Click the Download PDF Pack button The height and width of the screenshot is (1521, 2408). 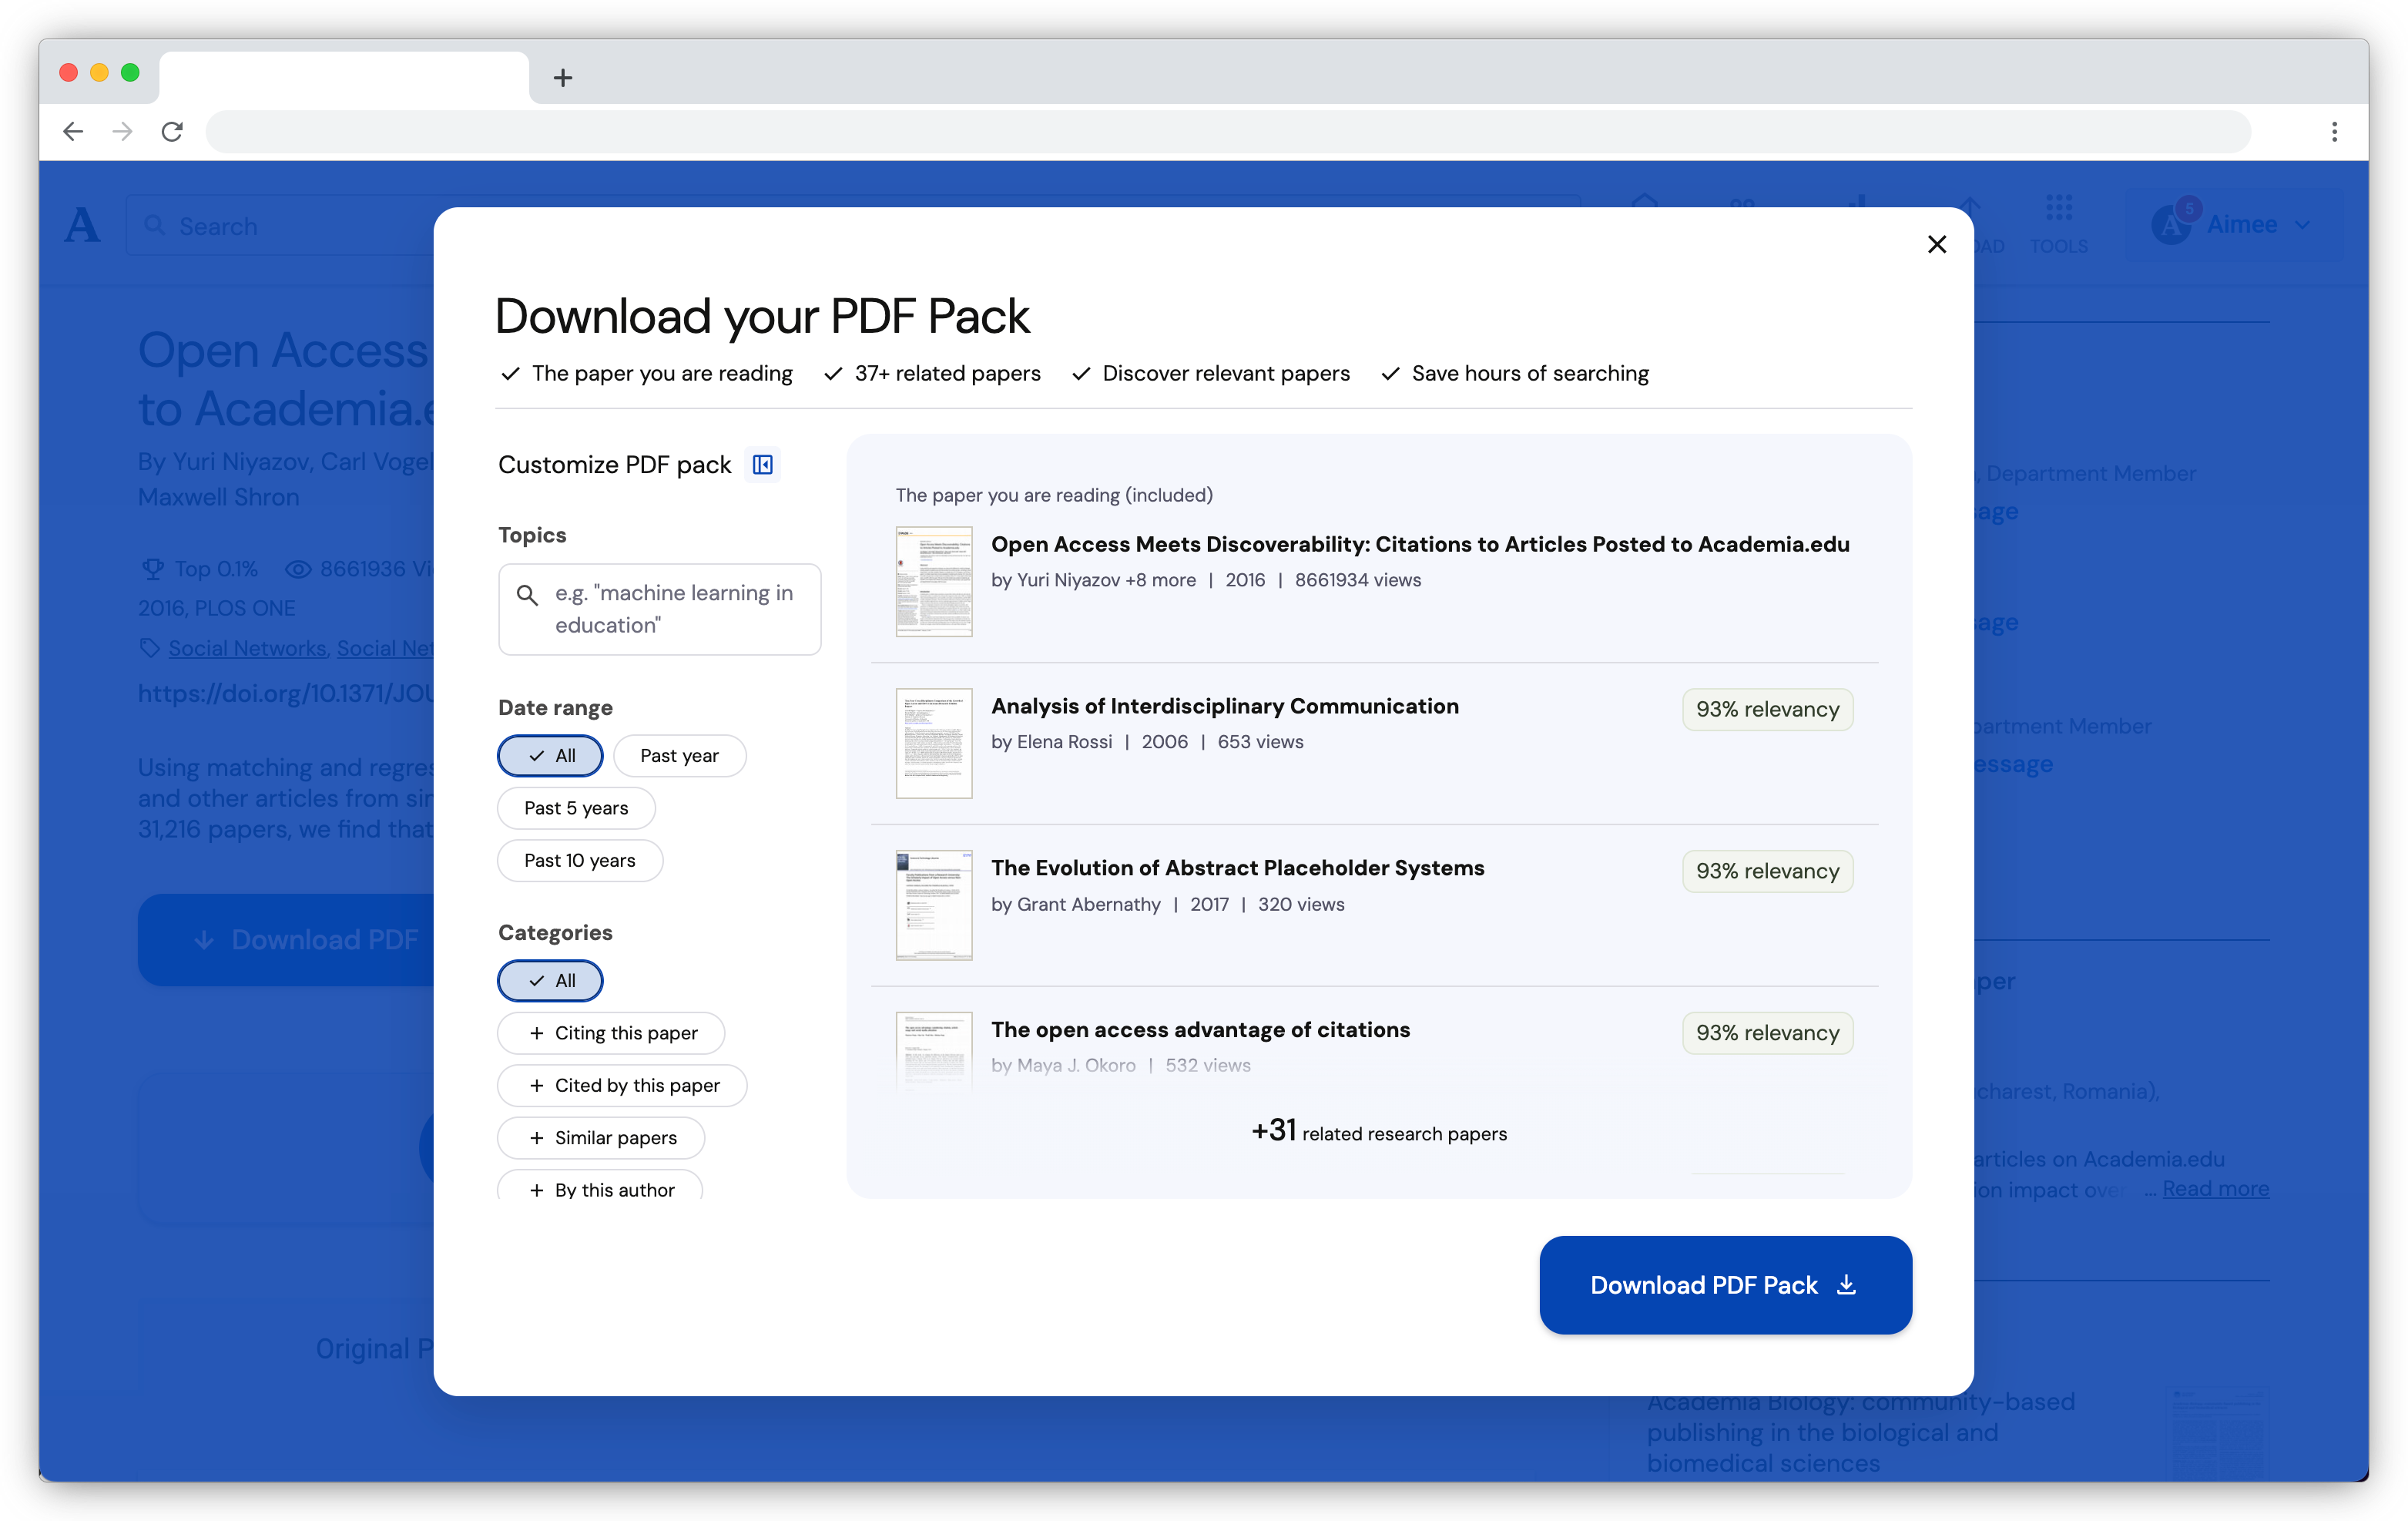pos(1725,1284)
